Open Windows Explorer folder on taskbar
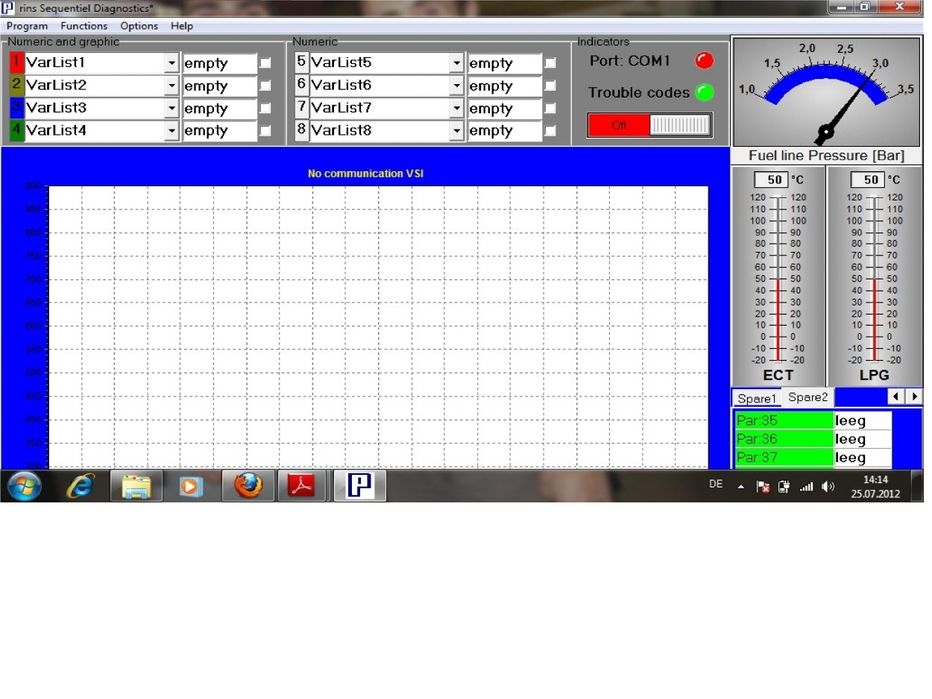The width and height of the screenshot is (932, 699). (x=136, y=486)
